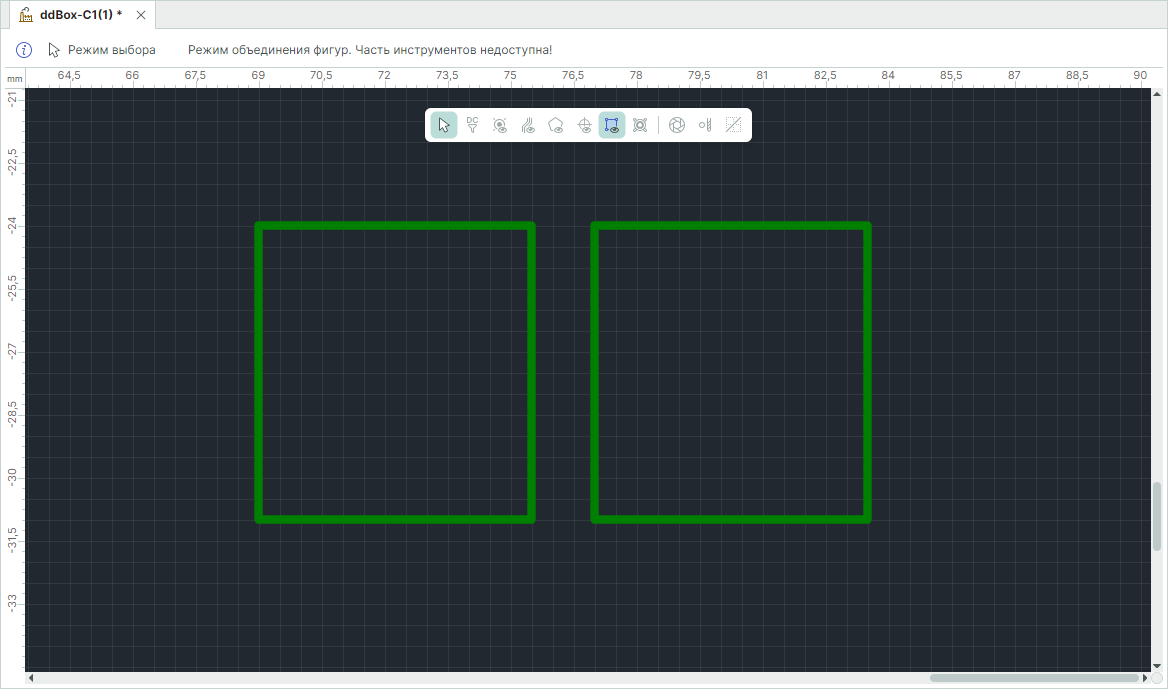1168x689 pixels.
Task: Toggle the highlighted rectangle shape visibility tool
Action: (612, 125)
